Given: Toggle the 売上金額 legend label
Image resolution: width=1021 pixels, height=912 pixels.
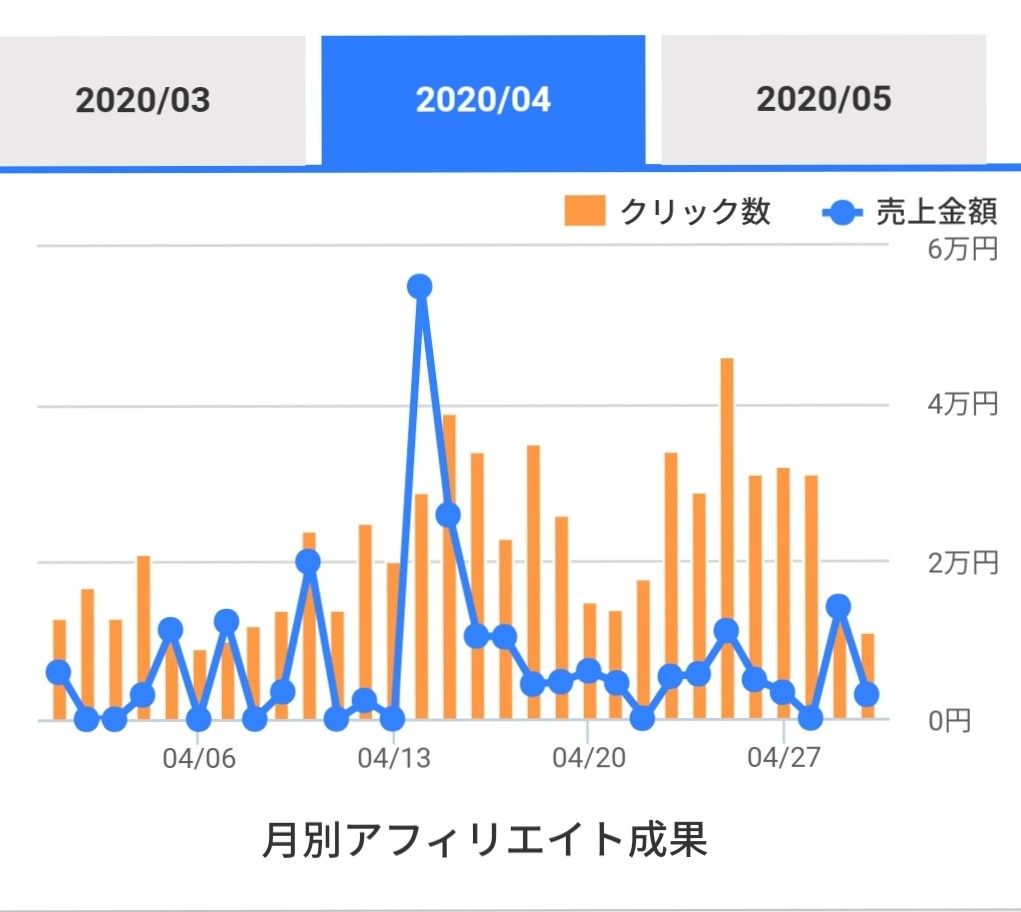Looking at the screenshot, I should coord(937,212).
